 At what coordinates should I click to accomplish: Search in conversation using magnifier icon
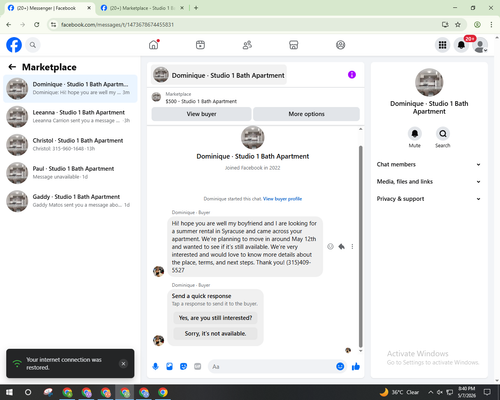pos(443,134)
